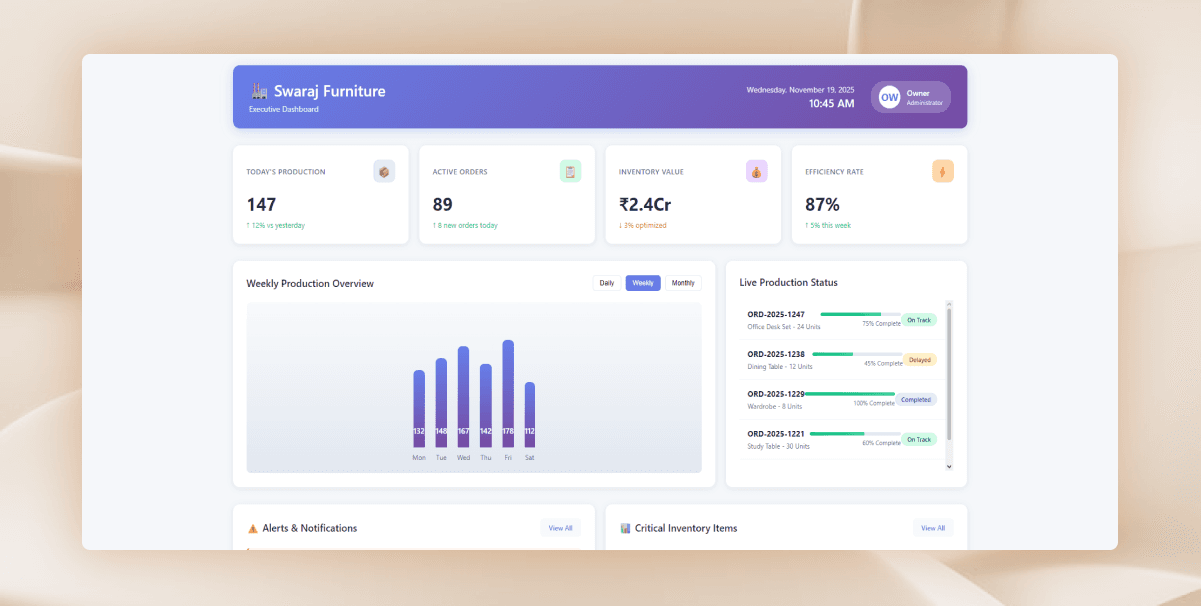
Task: Click the Efficiency Rate 87% value
Action: coord(822,204)
